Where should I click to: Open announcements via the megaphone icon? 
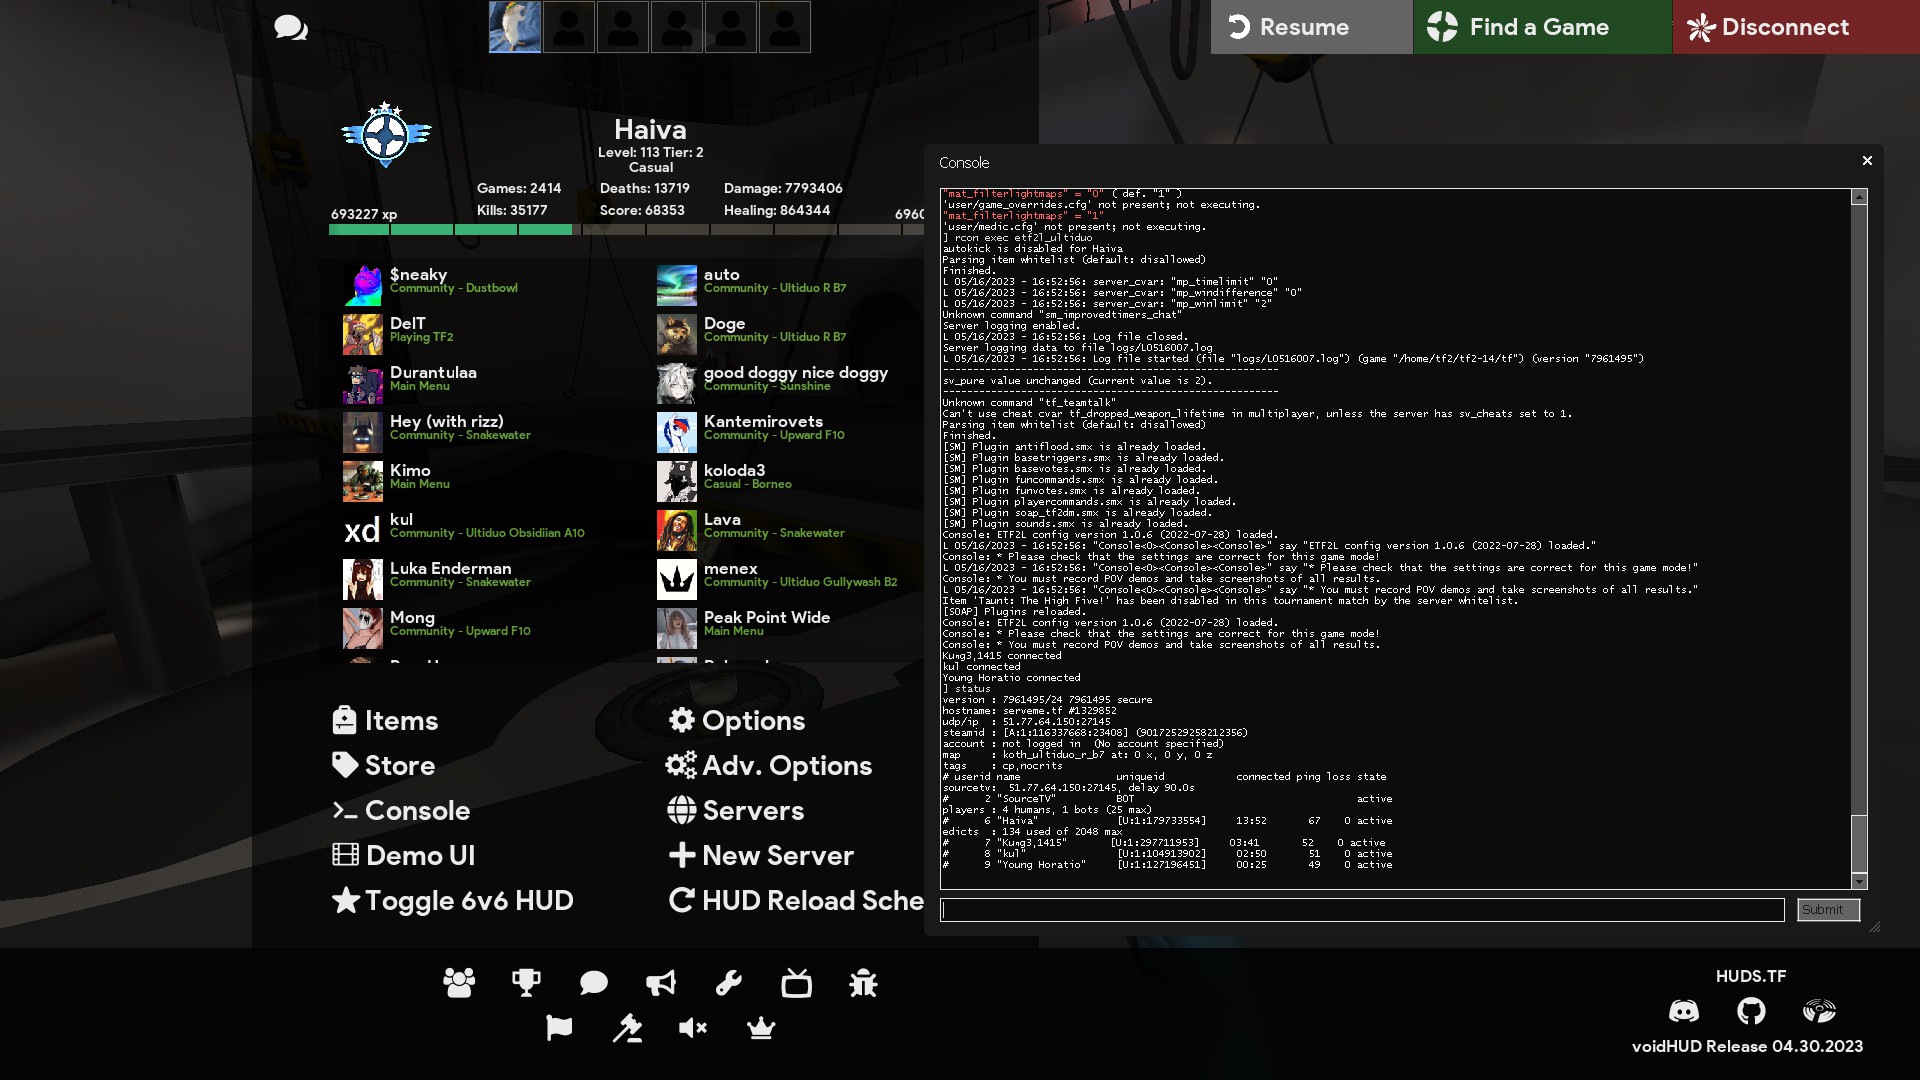pos(661,983)
